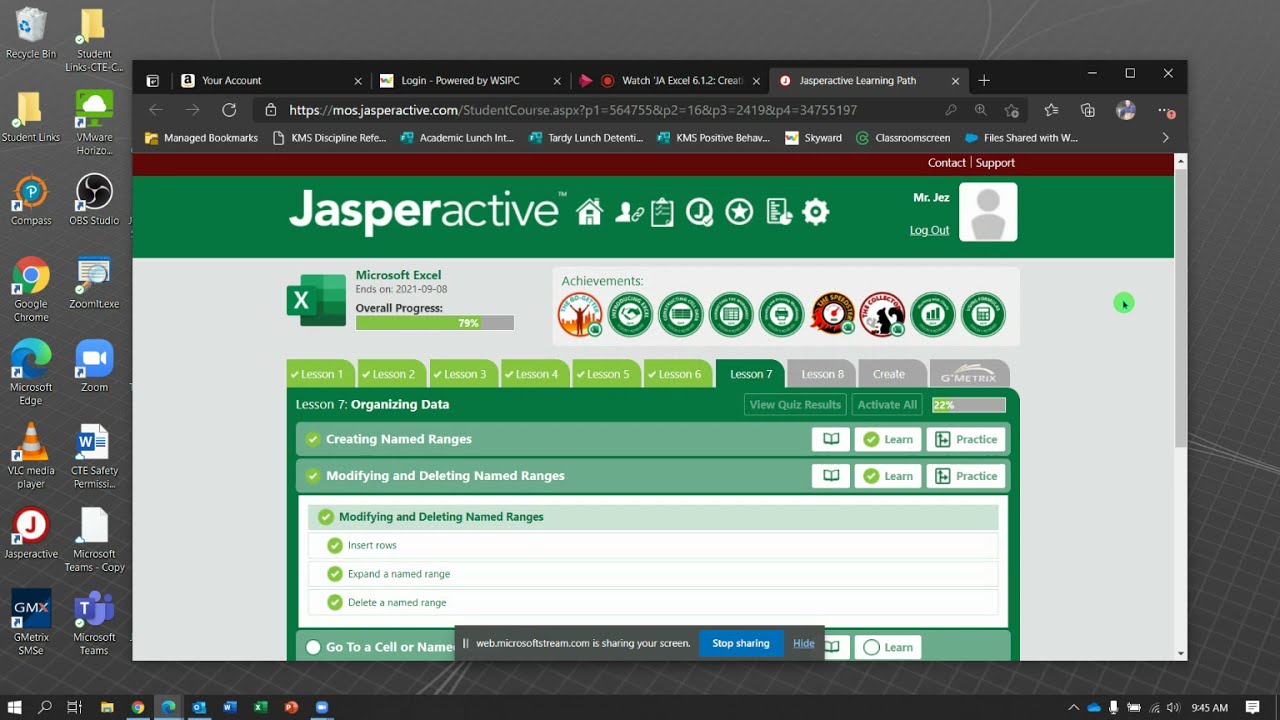1280x720 pixels.
Task: Click Activate All button
Action: click(x=887, y=405)
